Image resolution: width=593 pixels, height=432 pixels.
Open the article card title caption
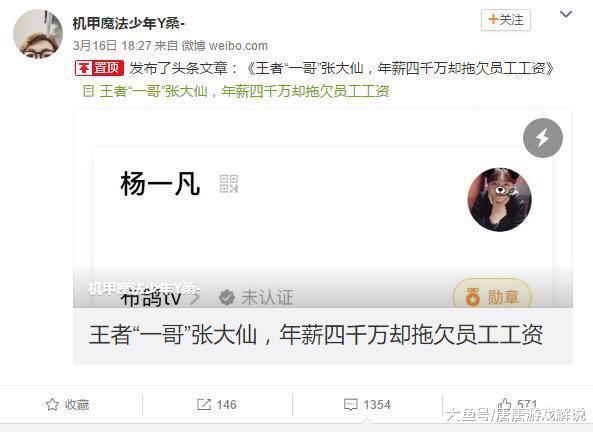pos(316,335)
